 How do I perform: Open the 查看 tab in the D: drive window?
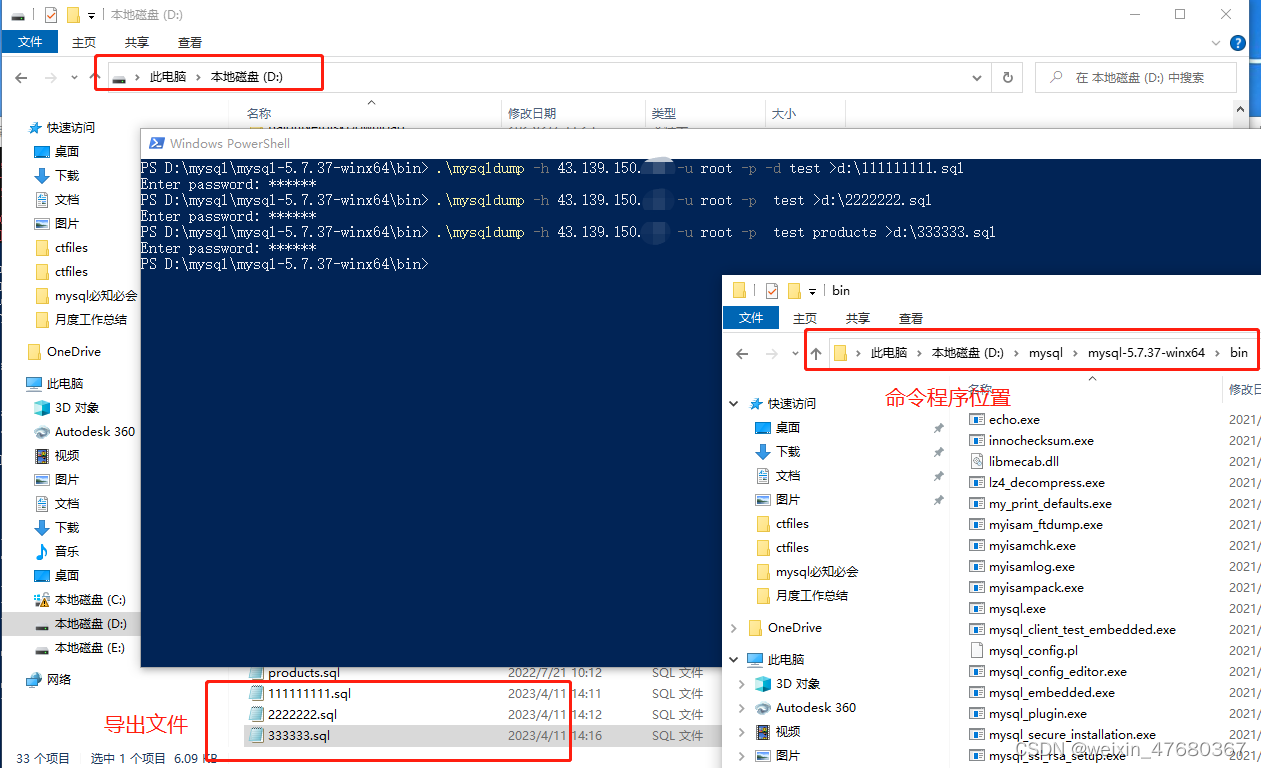190,42
